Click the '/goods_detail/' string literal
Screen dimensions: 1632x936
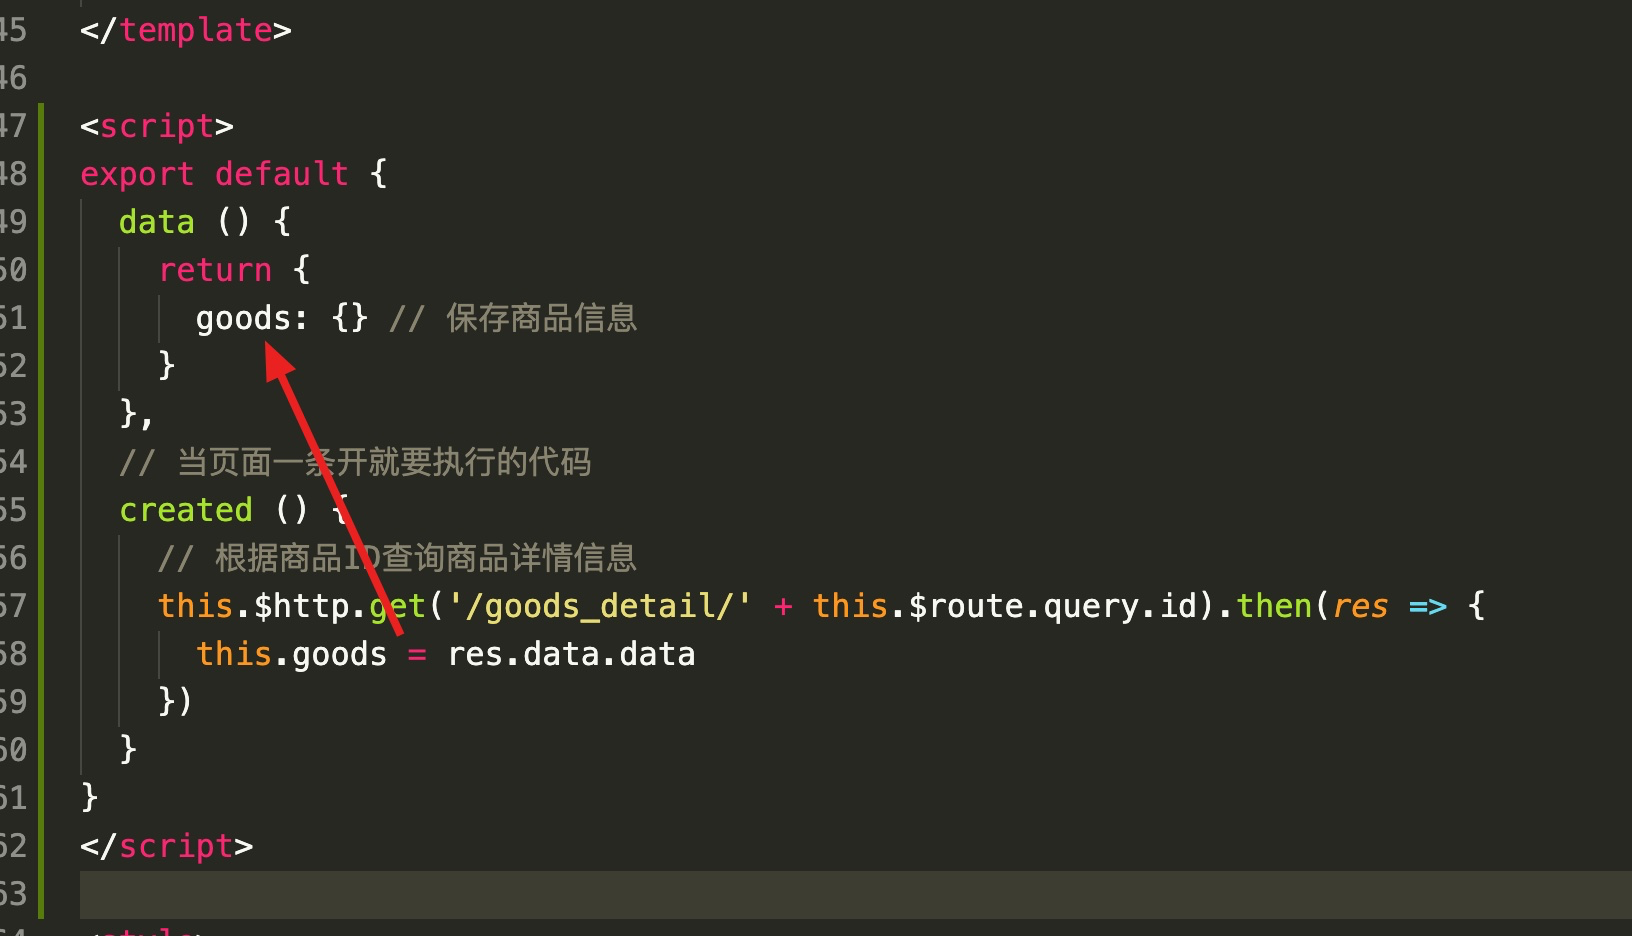(599, 606)
